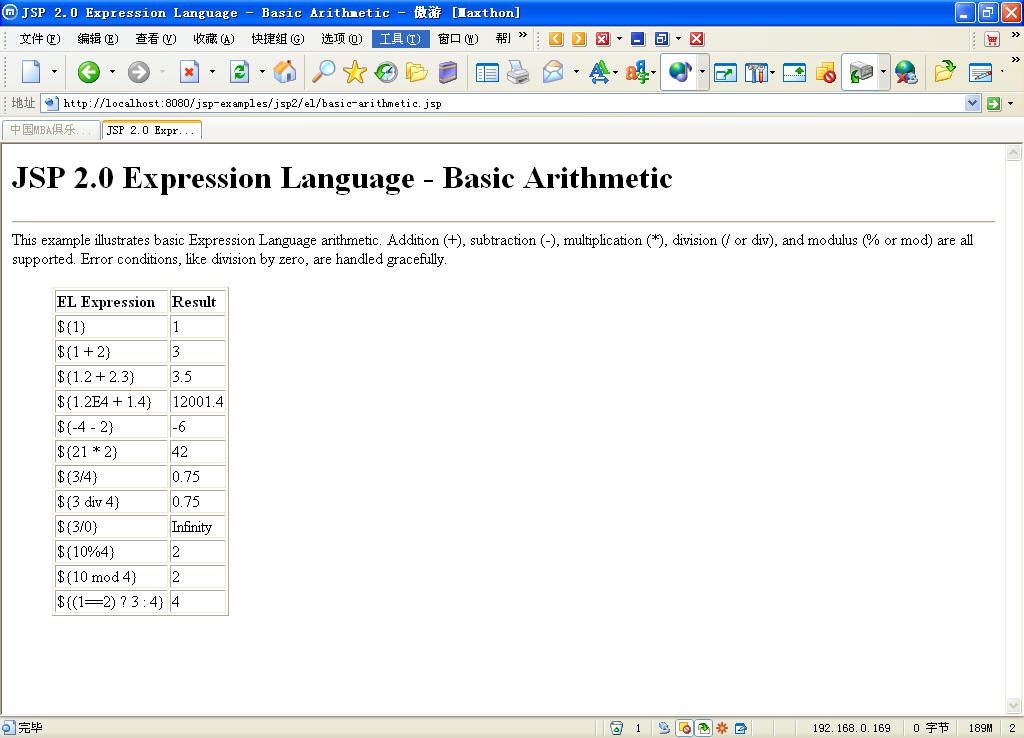Open the 文件(F) menu
Screen dimensions: 1024x738
[x=40, y=39]
